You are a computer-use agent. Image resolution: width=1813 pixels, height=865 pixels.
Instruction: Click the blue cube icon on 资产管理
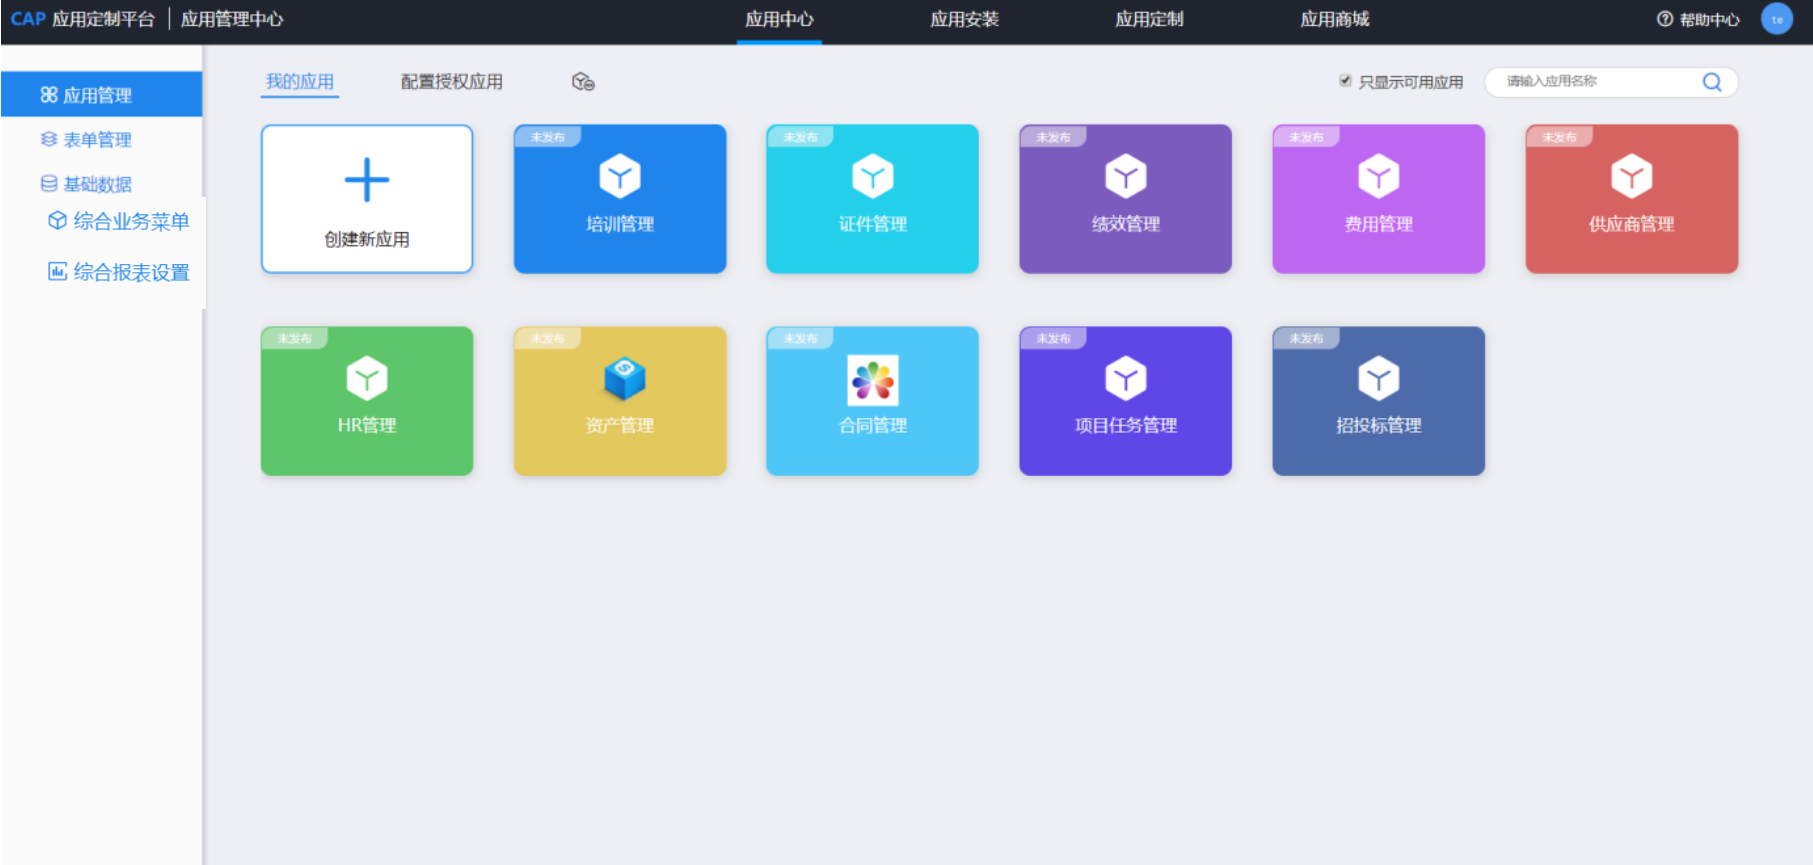coord(625,379)
